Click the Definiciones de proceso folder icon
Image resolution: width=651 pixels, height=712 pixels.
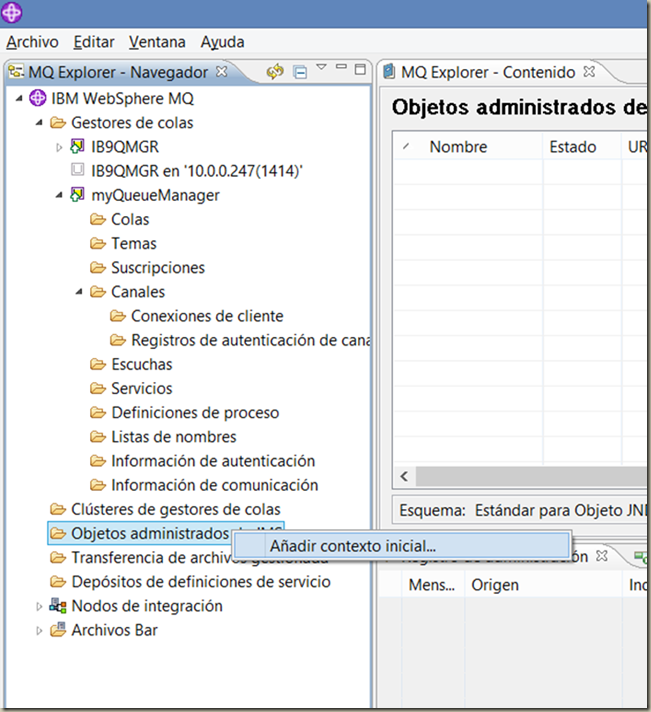click(98, 412)
